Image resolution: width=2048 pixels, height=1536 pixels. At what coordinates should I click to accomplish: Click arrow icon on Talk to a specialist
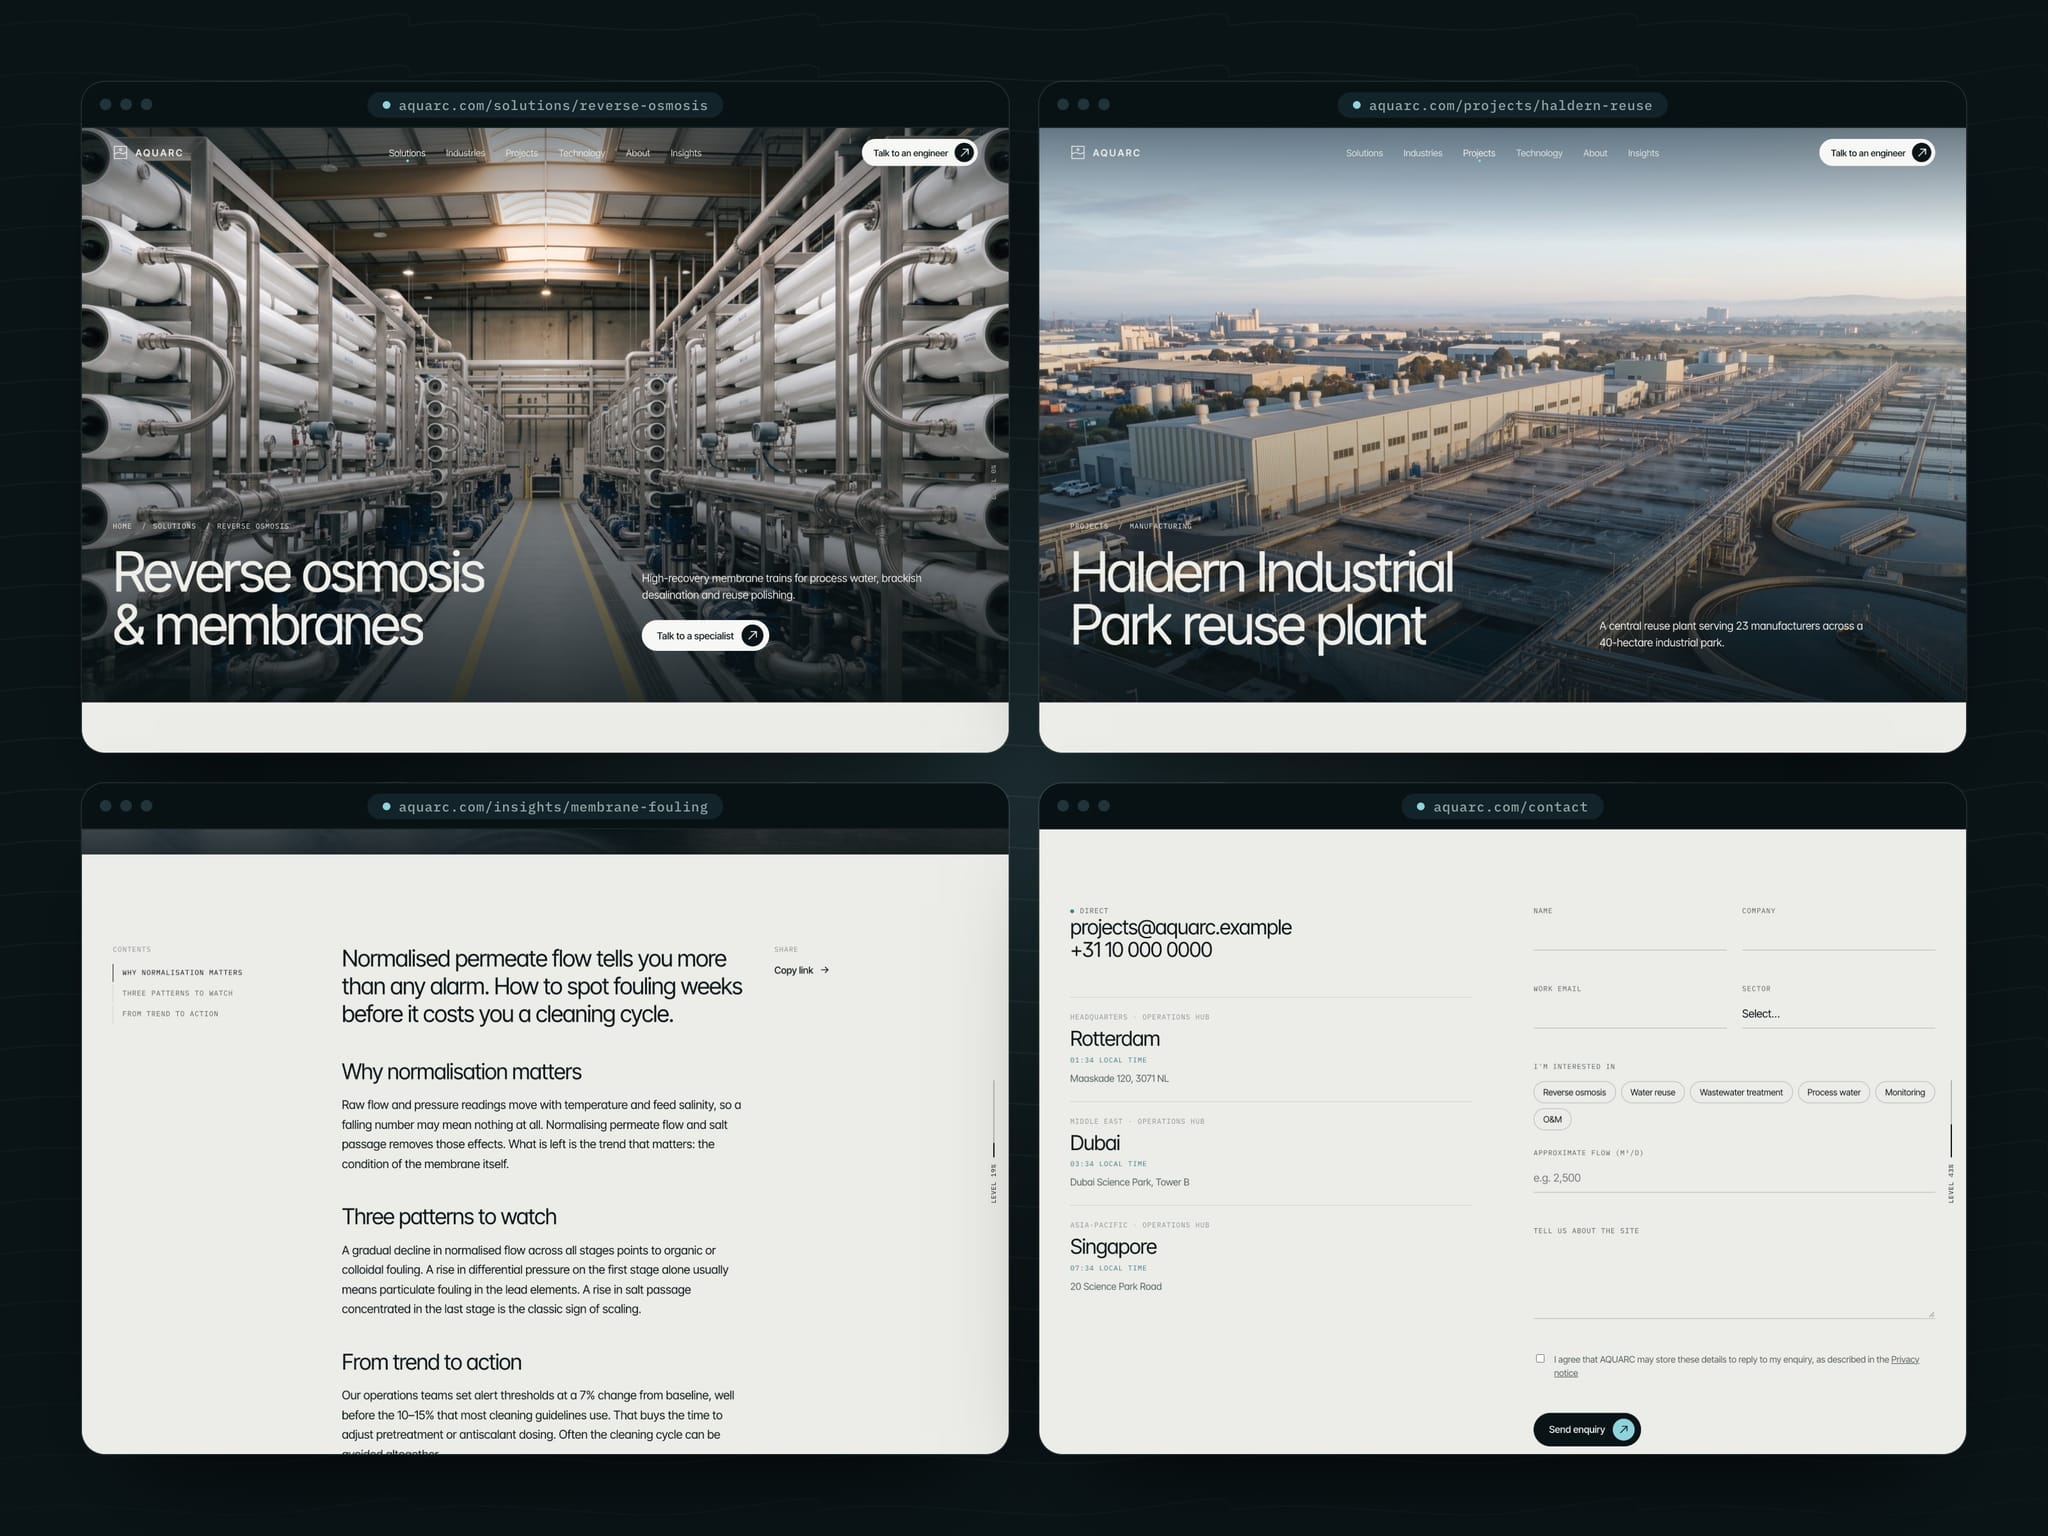point(752,636)
